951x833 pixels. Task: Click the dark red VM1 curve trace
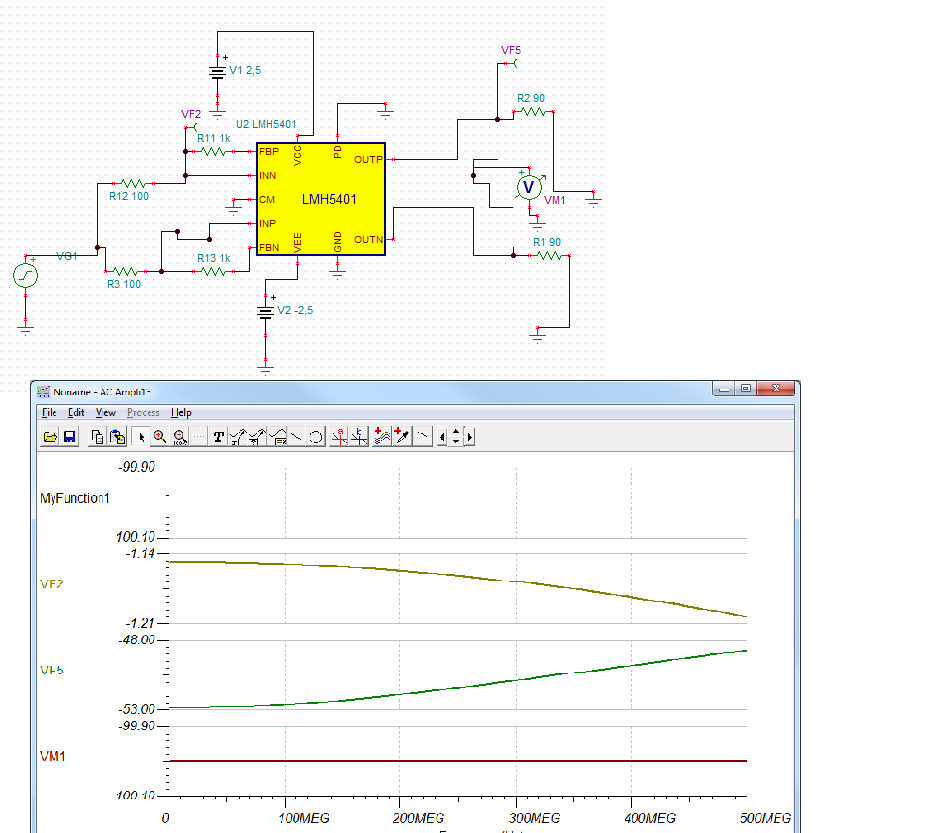458,760
